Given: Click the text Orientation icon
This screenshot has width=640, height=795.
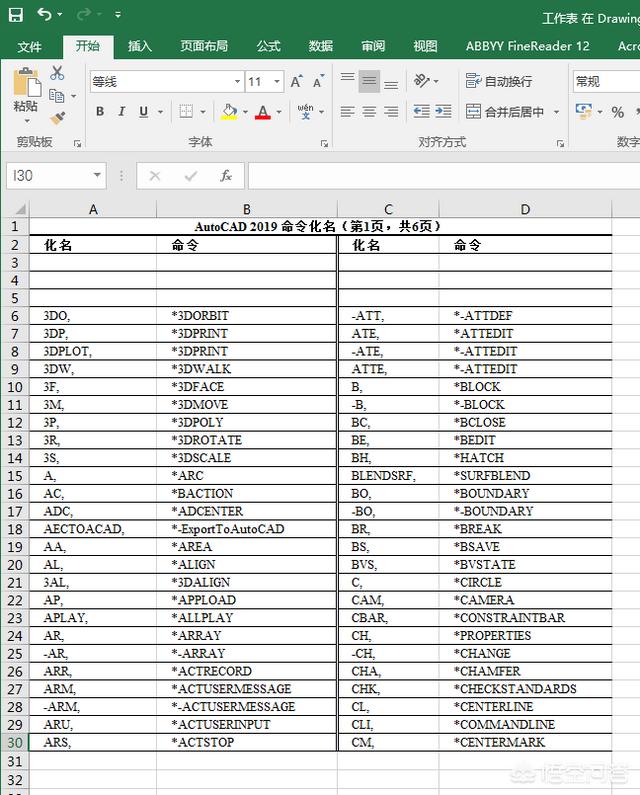Looking at the screenshot, I should point(421,81).
